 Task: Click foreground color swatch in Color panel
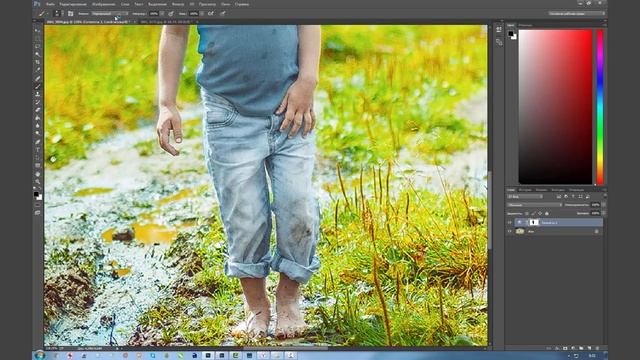[511, 34]
